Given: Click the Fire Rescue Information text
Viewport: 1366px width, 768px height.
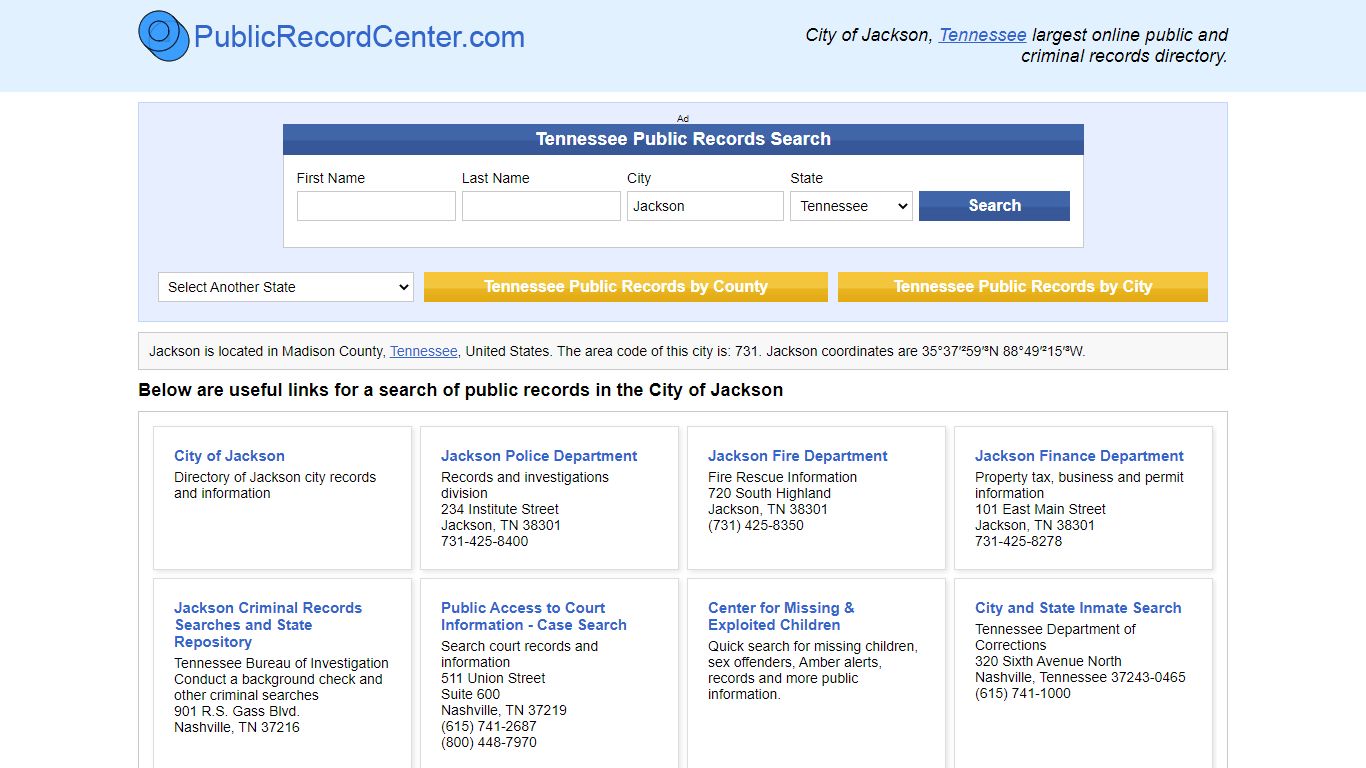Looking at the screenshot, I should pos(782,477).
